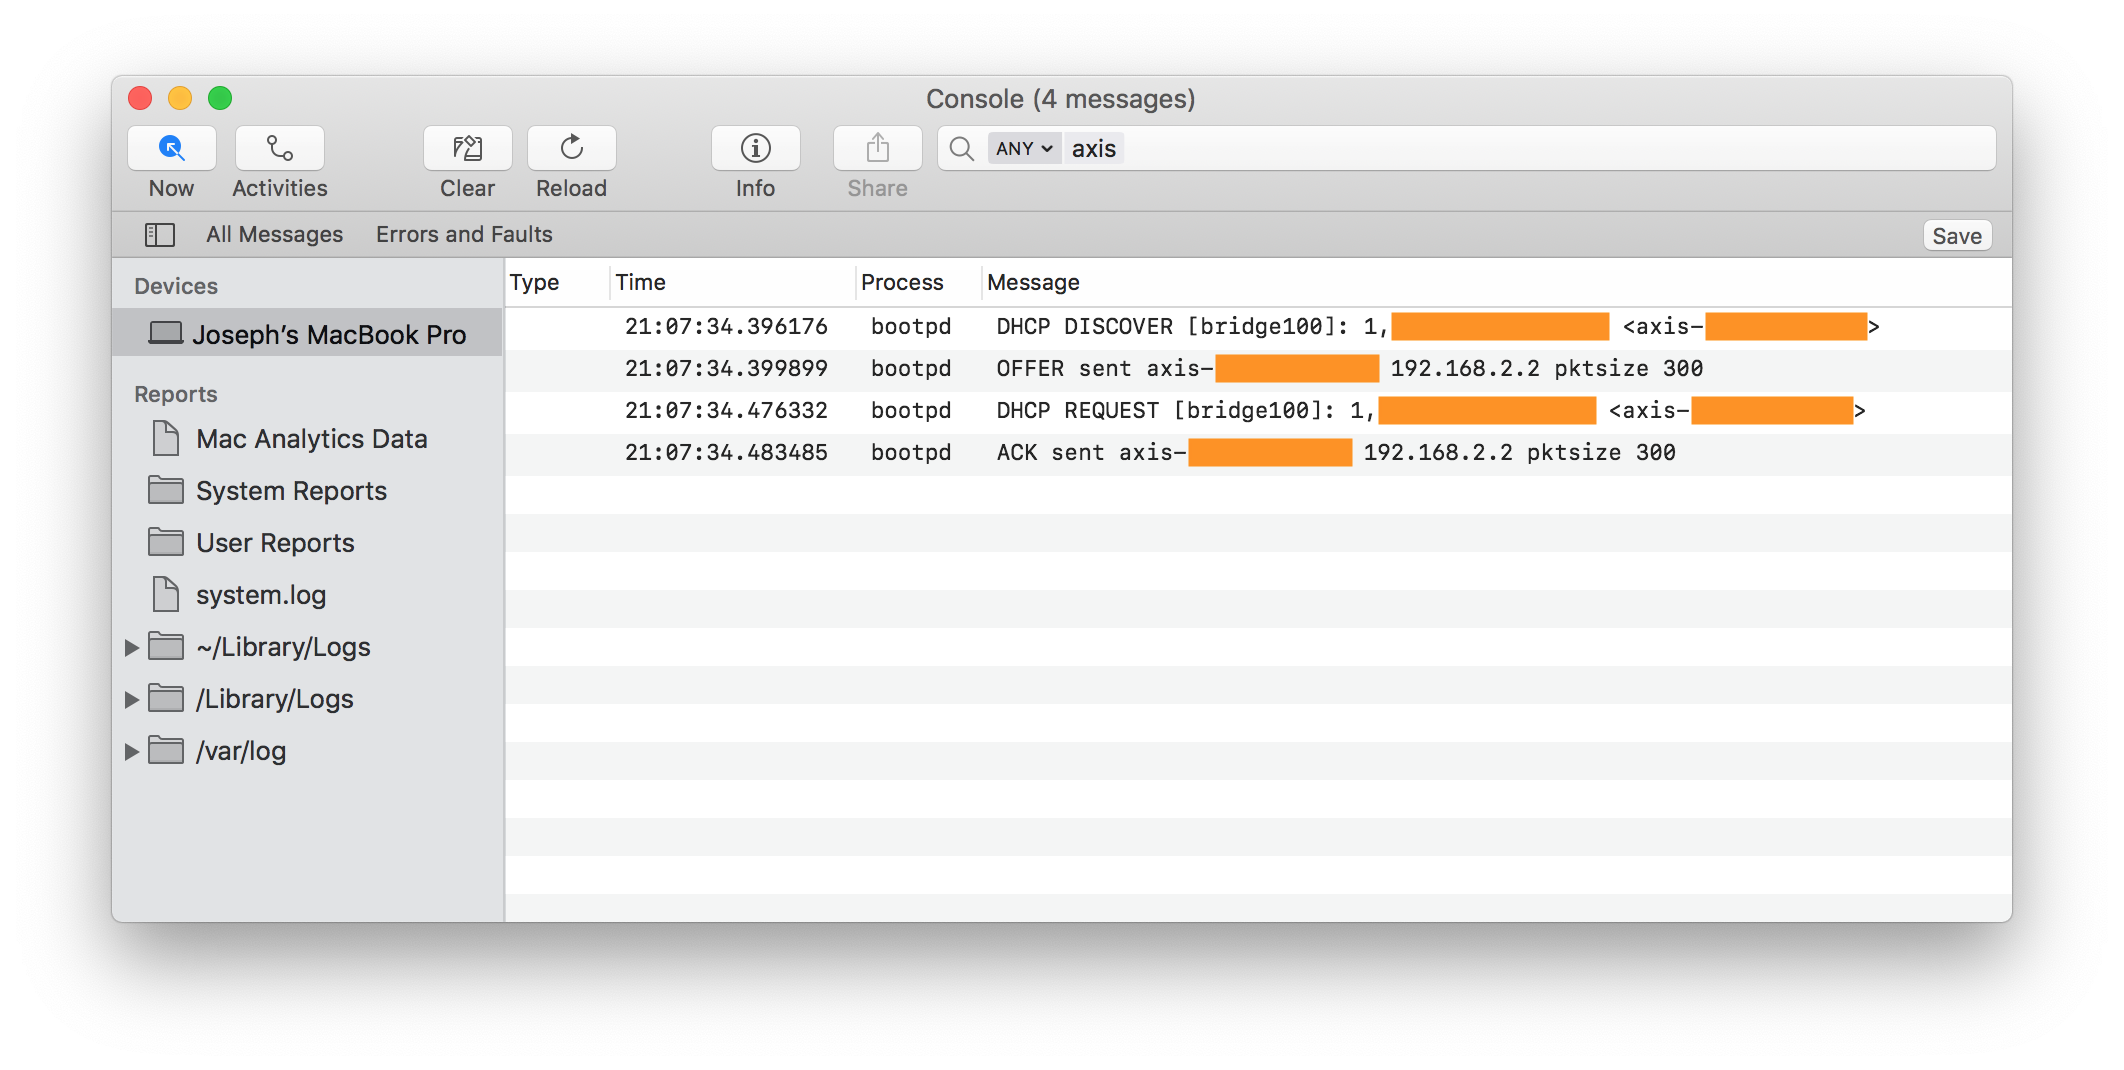Open the Info inspector icon
2124x1070 pixels.
(755, 149)
